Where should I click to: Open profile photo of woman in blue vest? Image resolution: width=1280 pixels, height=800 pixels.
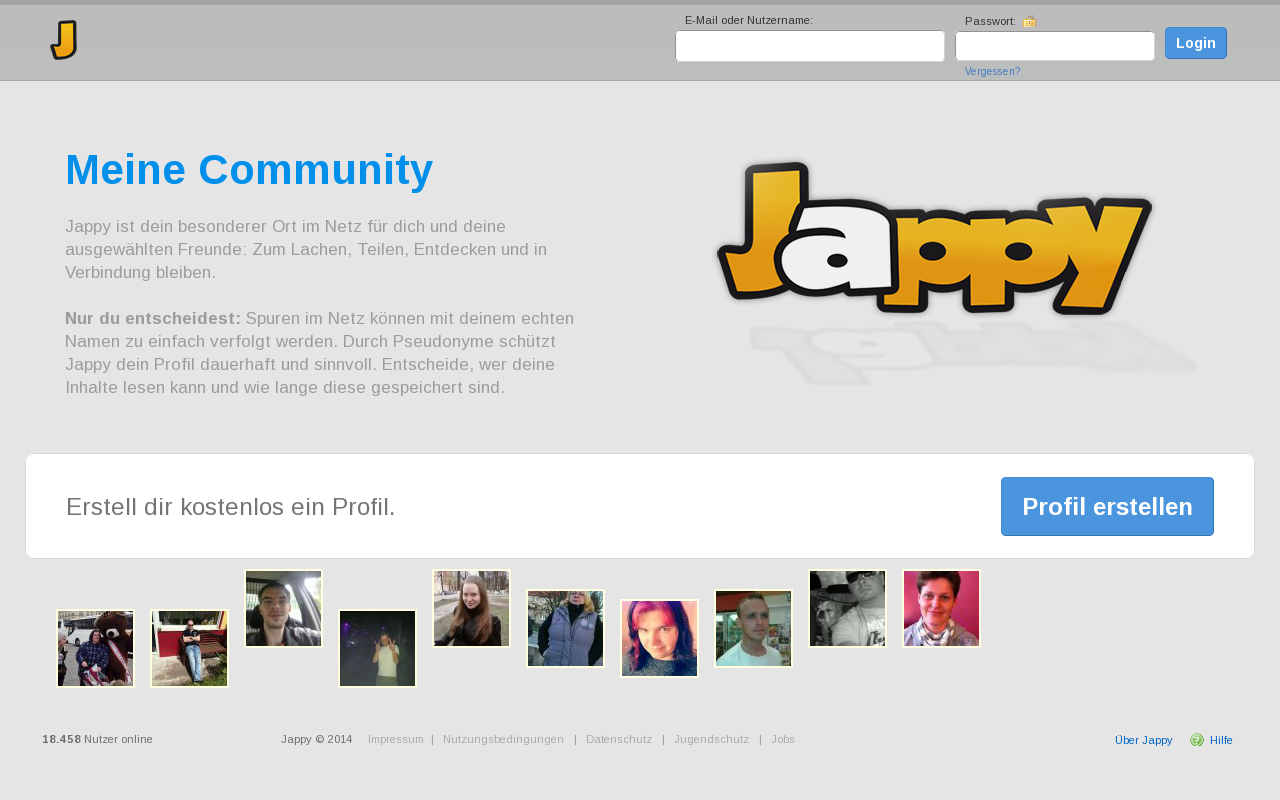[565, 628]
